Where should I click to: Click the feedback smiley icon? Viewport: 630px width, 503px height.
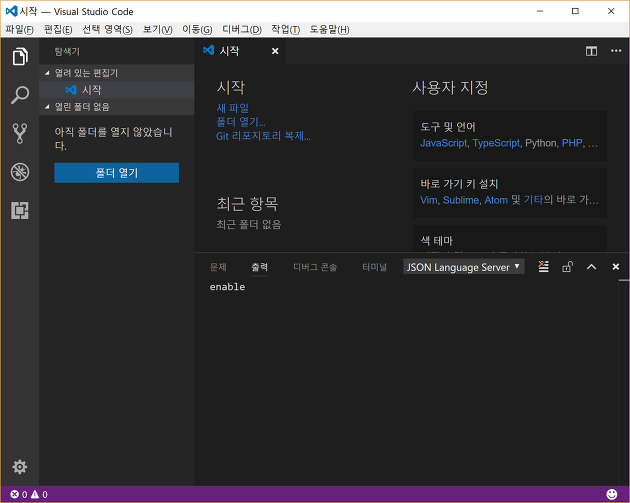(612, 494)
